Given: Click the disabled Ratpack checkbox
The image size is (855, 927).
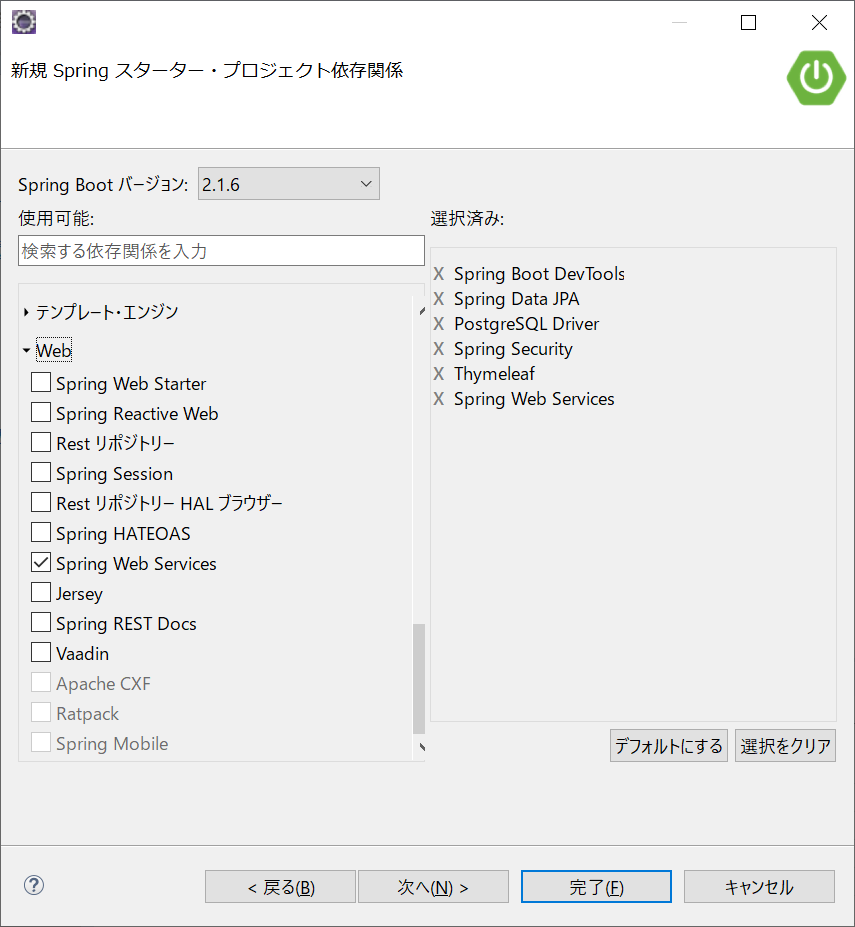Looking at the screenshot, I should 41,712.
